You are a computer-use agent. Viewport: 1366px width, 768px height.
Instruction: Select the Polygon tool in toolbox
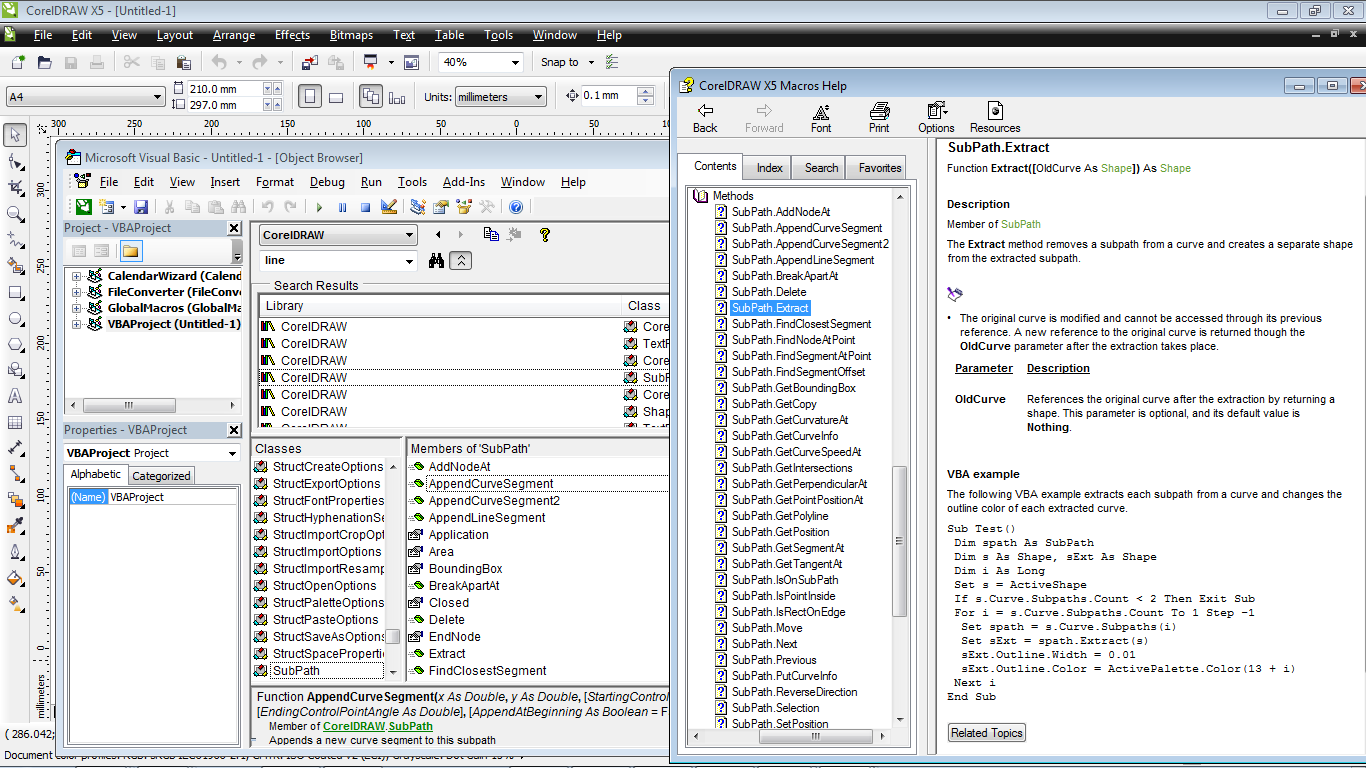point(15,345)
